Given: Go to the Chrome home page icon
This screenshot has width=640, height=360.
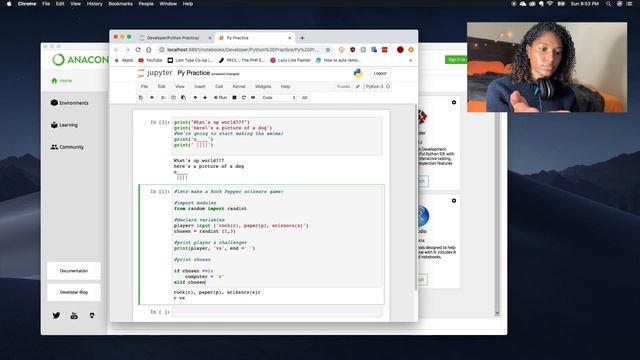Looking at the screenshot, I should pos(149,49).
